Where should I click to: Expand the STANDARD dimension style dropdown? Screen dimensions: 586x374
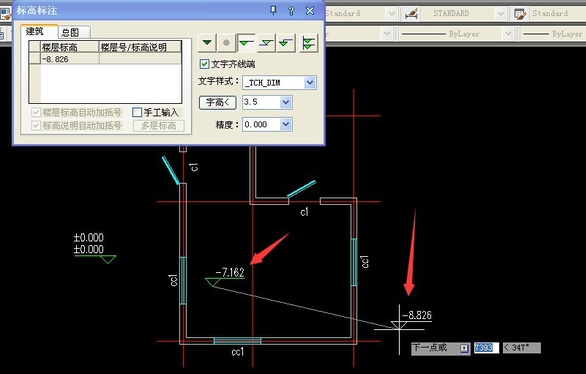tap(501, 14)
